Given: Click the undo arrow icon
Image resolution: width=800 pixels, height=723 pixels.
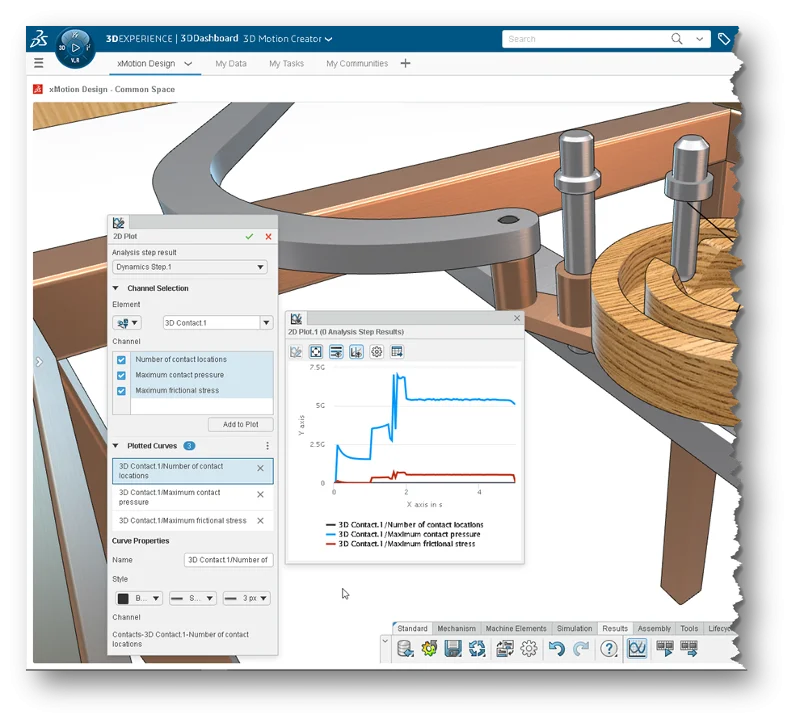Looking at the screenshot, I should point(557,649).
